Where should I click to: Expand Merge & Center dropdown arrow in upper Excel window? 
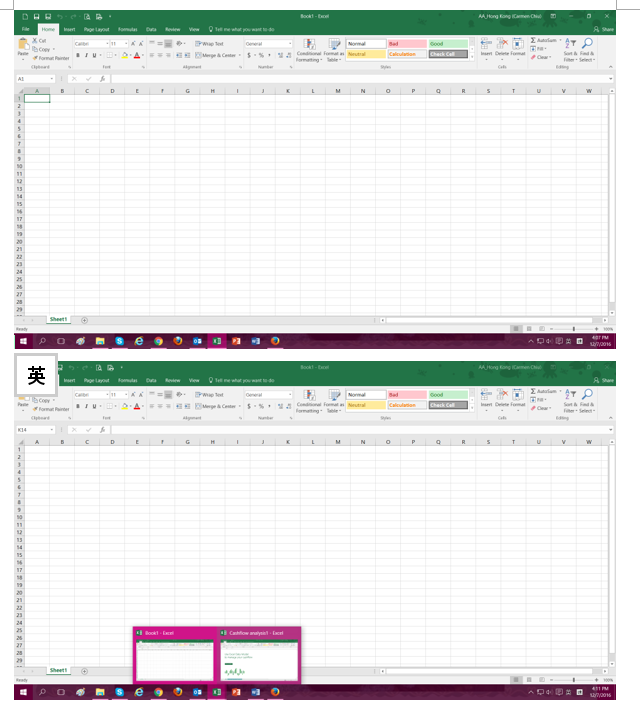point(239,55)
